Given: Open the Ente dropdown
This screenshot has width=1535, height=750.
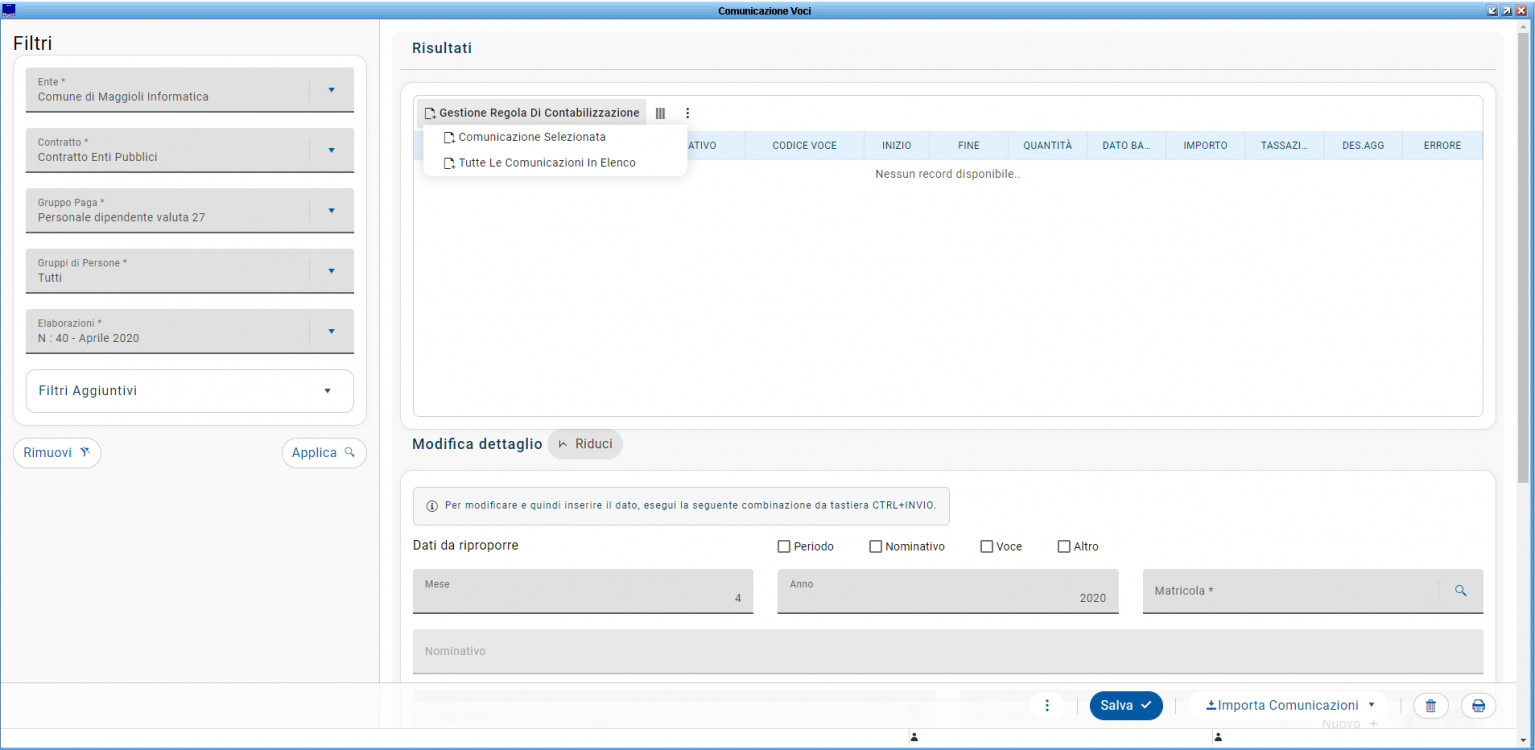Looking at the screenshot, I should pyautogui.click(x=331, y=90).
